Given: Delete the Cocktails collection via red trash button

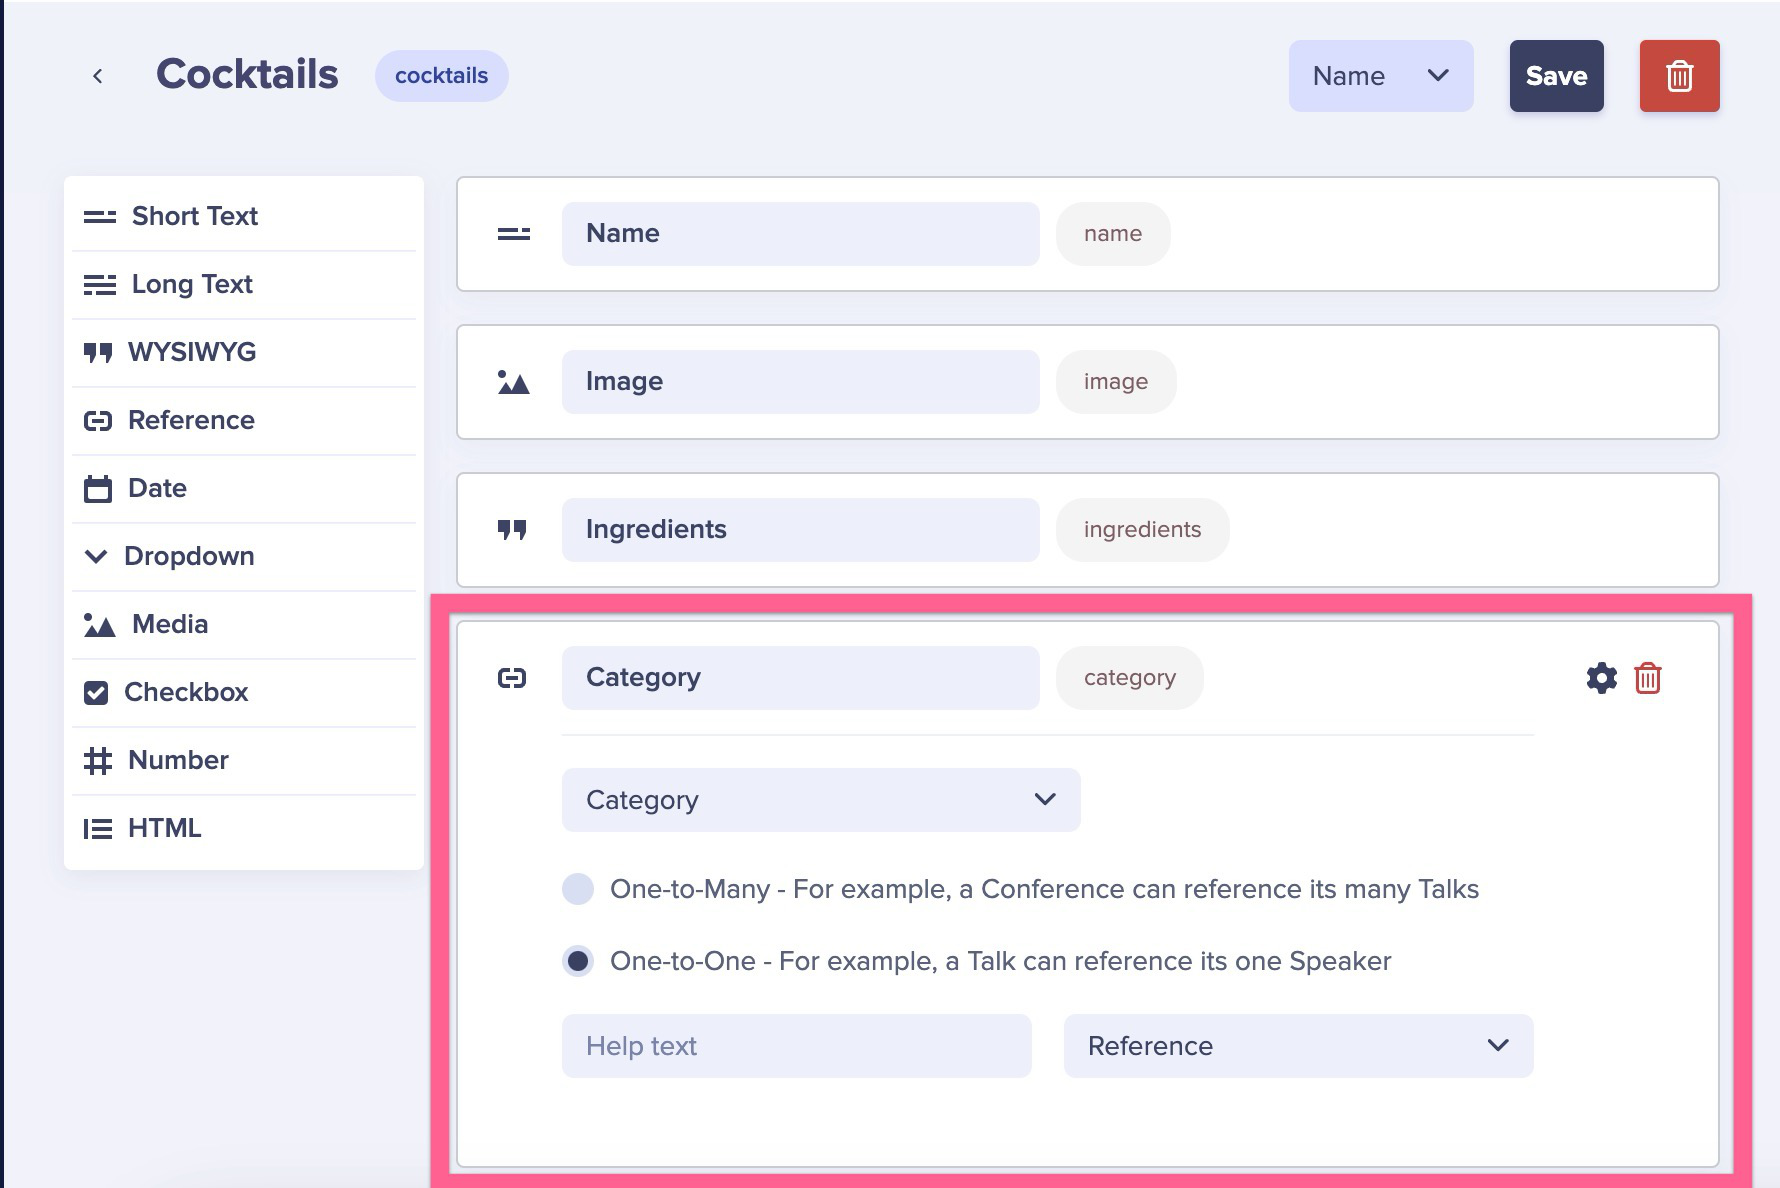Looking at the screenshot, I should (1679, 75).
